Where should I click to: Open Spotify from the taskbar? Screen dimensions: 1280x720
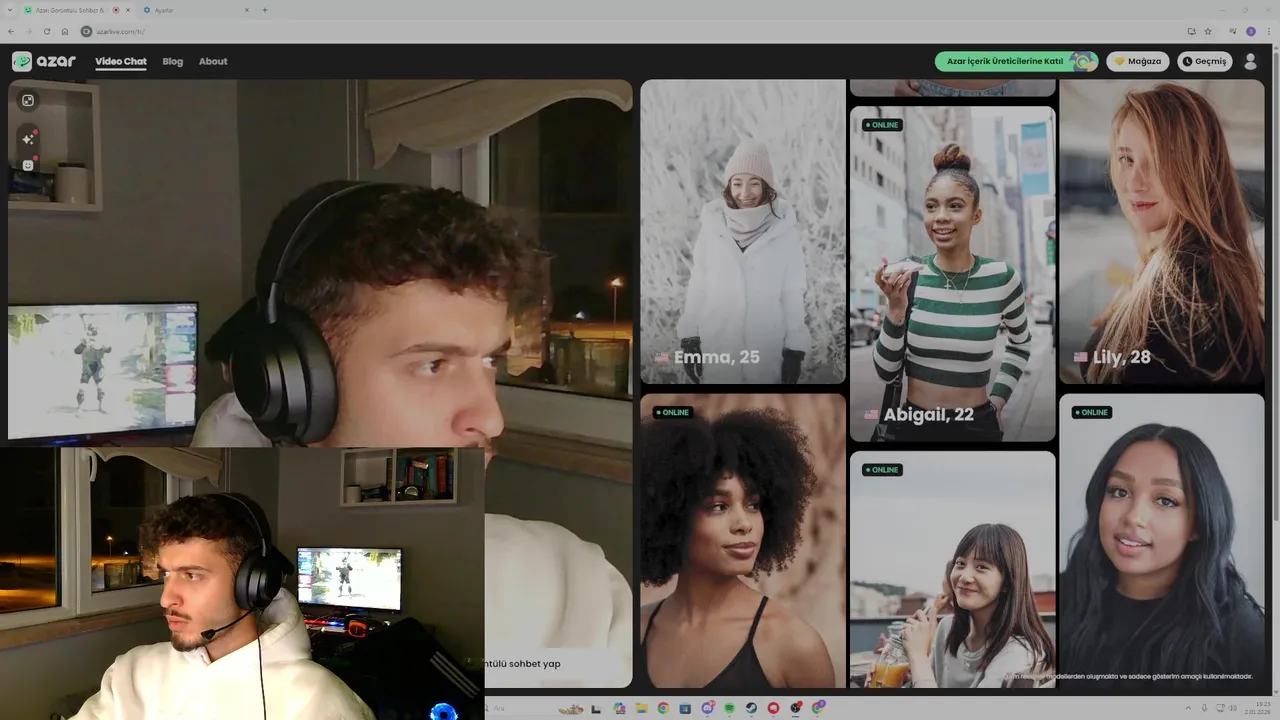(x=729, y=708)
